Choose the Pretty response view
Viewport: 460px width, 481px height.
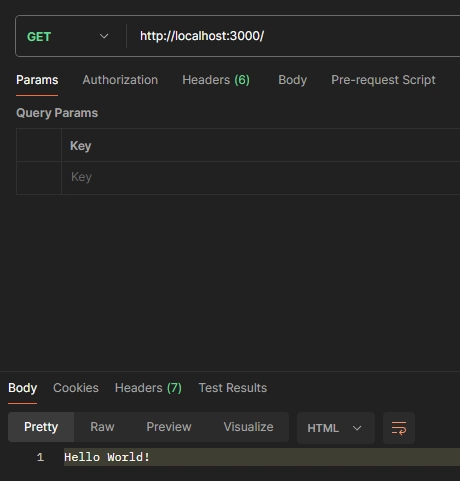click(41, 427)
